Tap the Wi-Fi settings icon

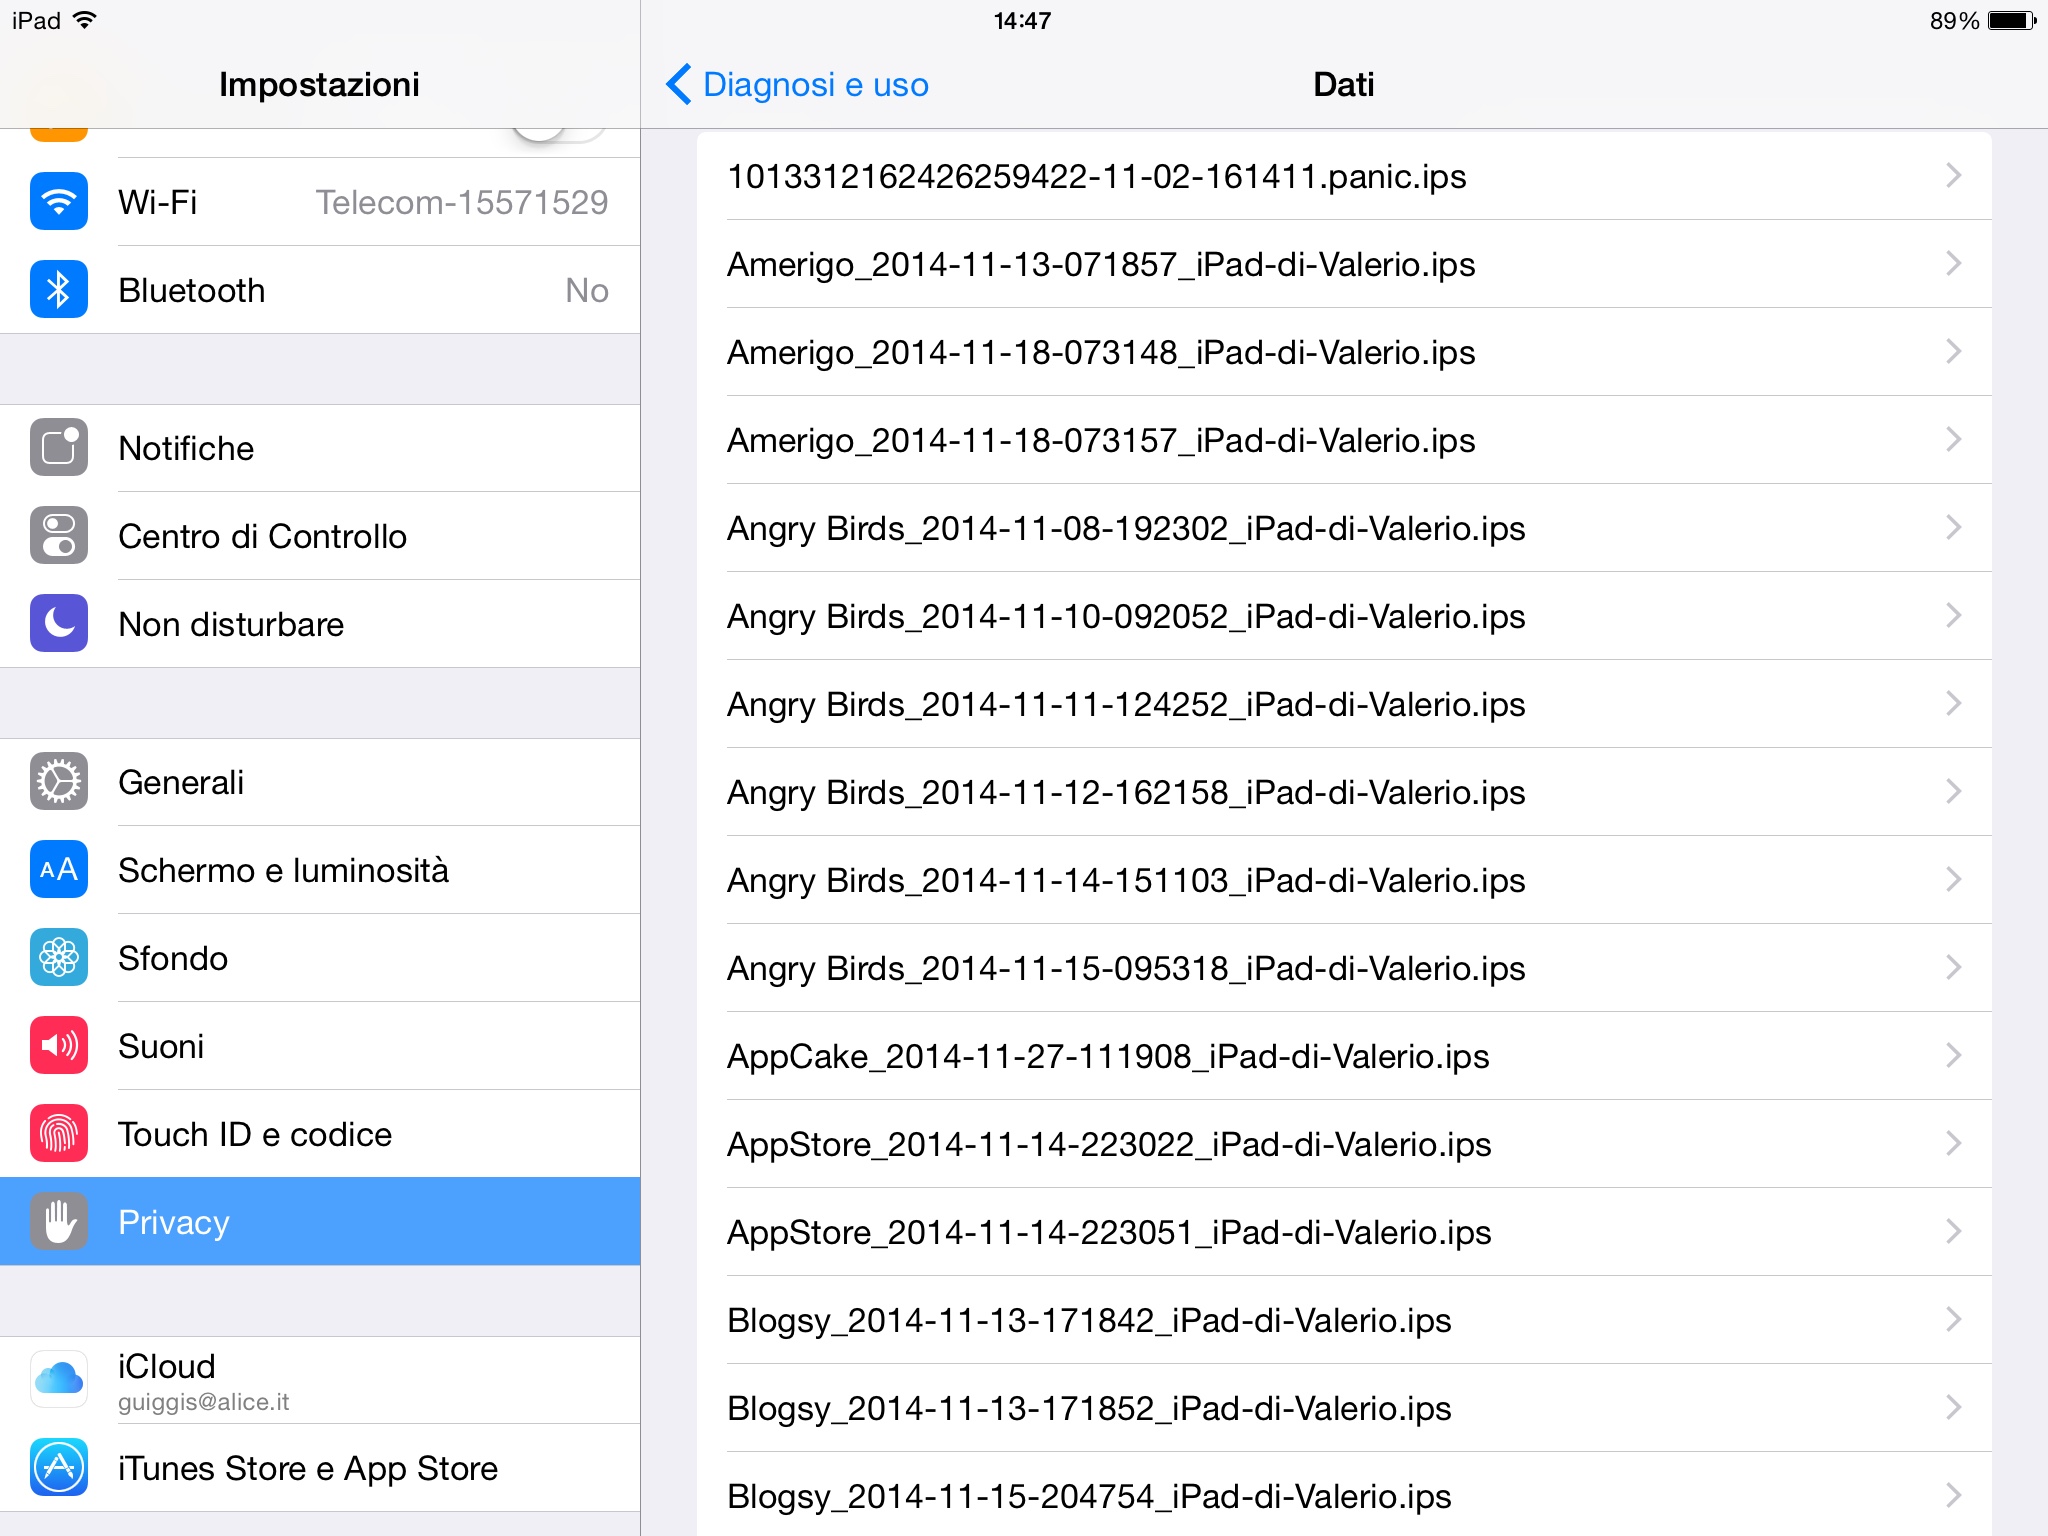point(59,202)
